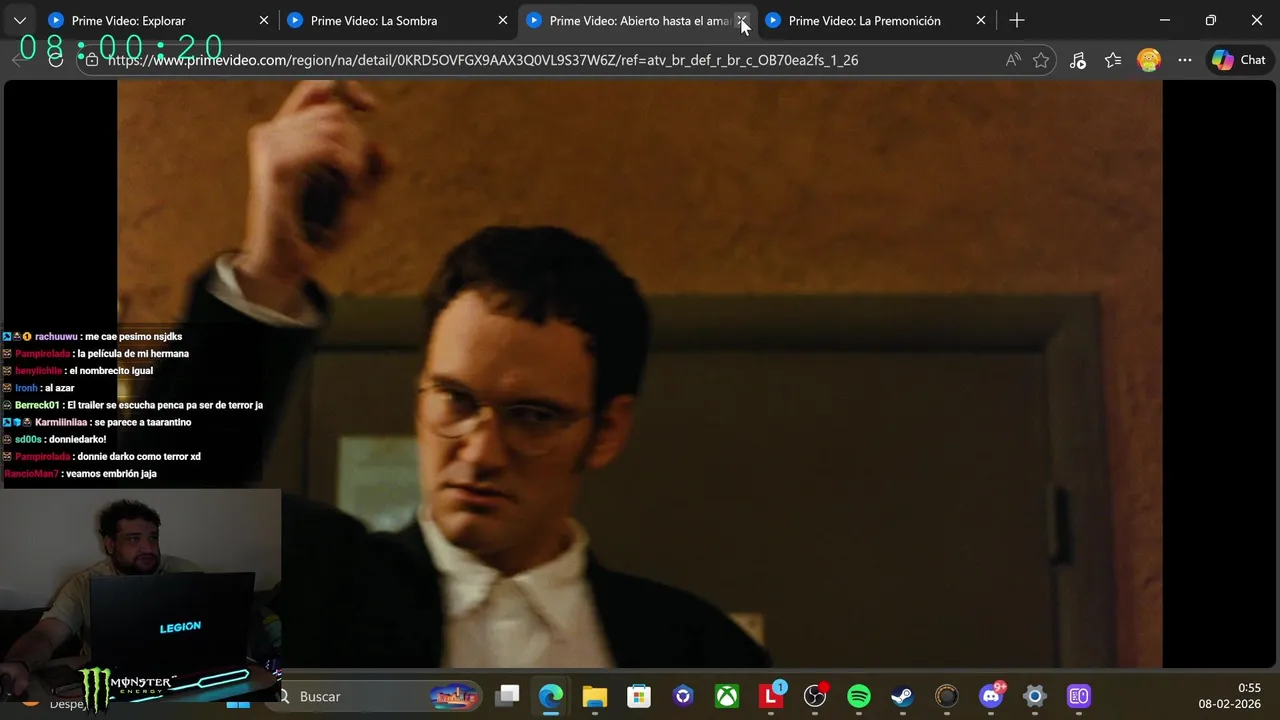Select the Abierto hasta el amanecer tab
1280x720 pixels.
click(637, 20)
